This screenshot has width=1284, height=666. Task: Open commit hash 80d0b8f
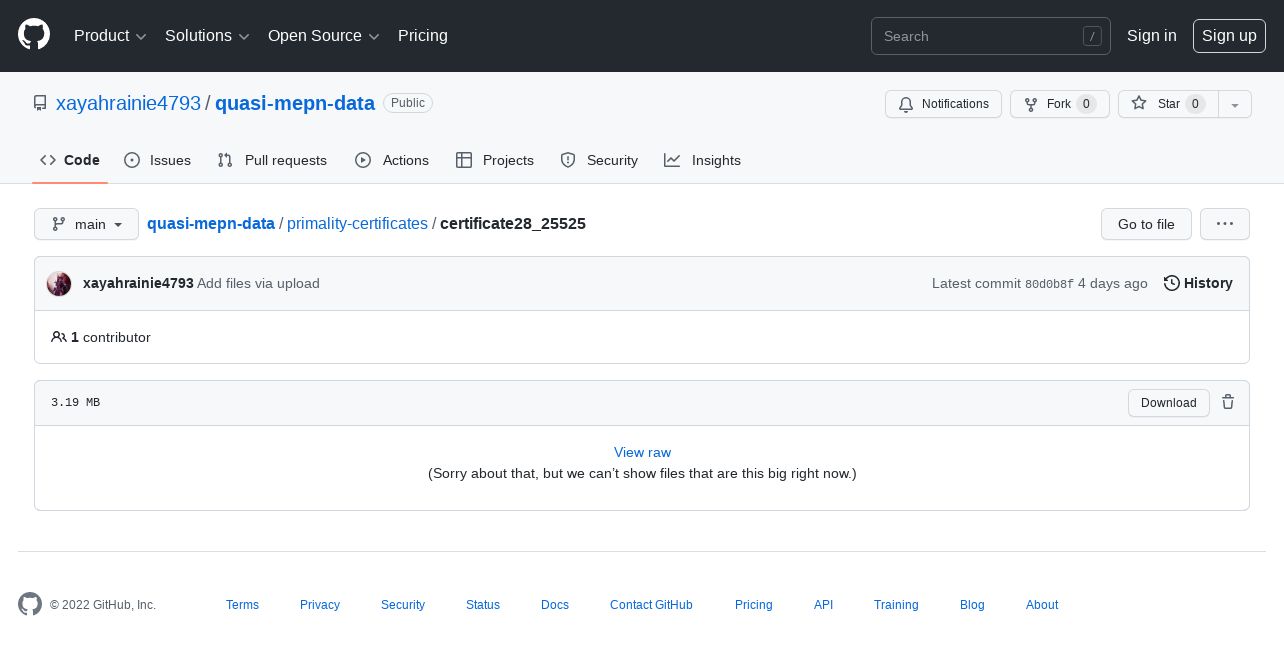click(1049, 284)
